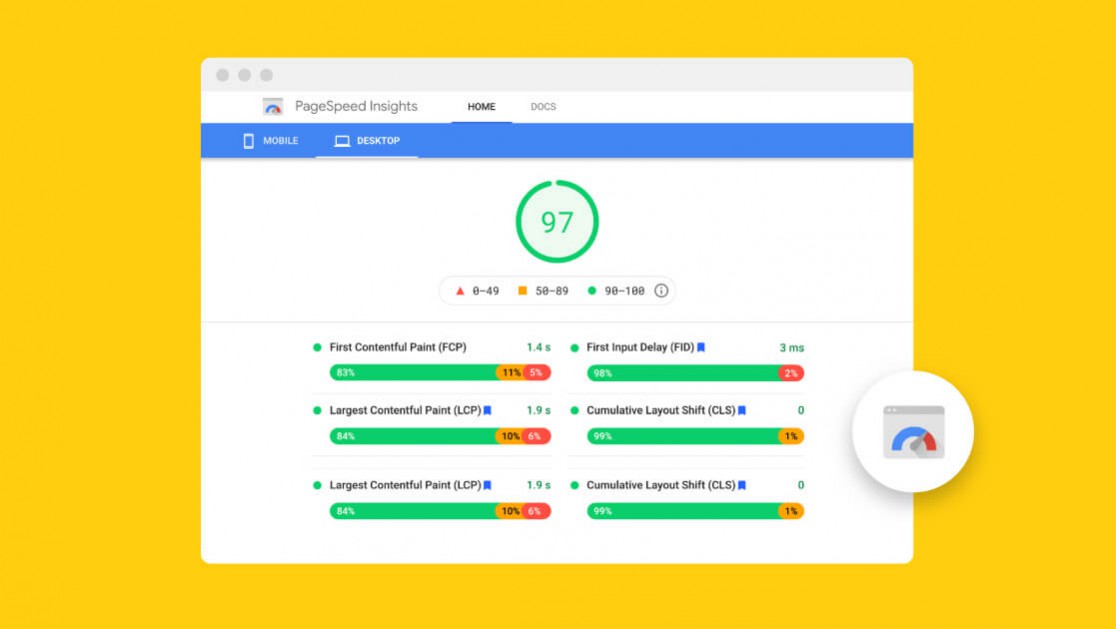This screenshot has height=629, width=1116.
Task: Click the 50-89 range text in legend
Action: click(552, 291)
